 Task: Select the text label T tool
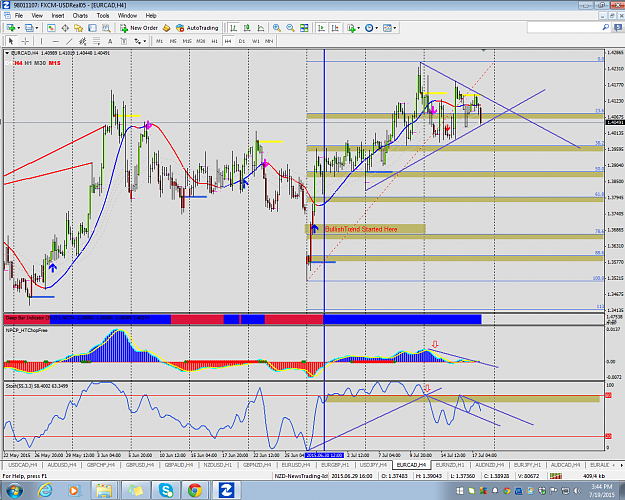coord(124,41)
